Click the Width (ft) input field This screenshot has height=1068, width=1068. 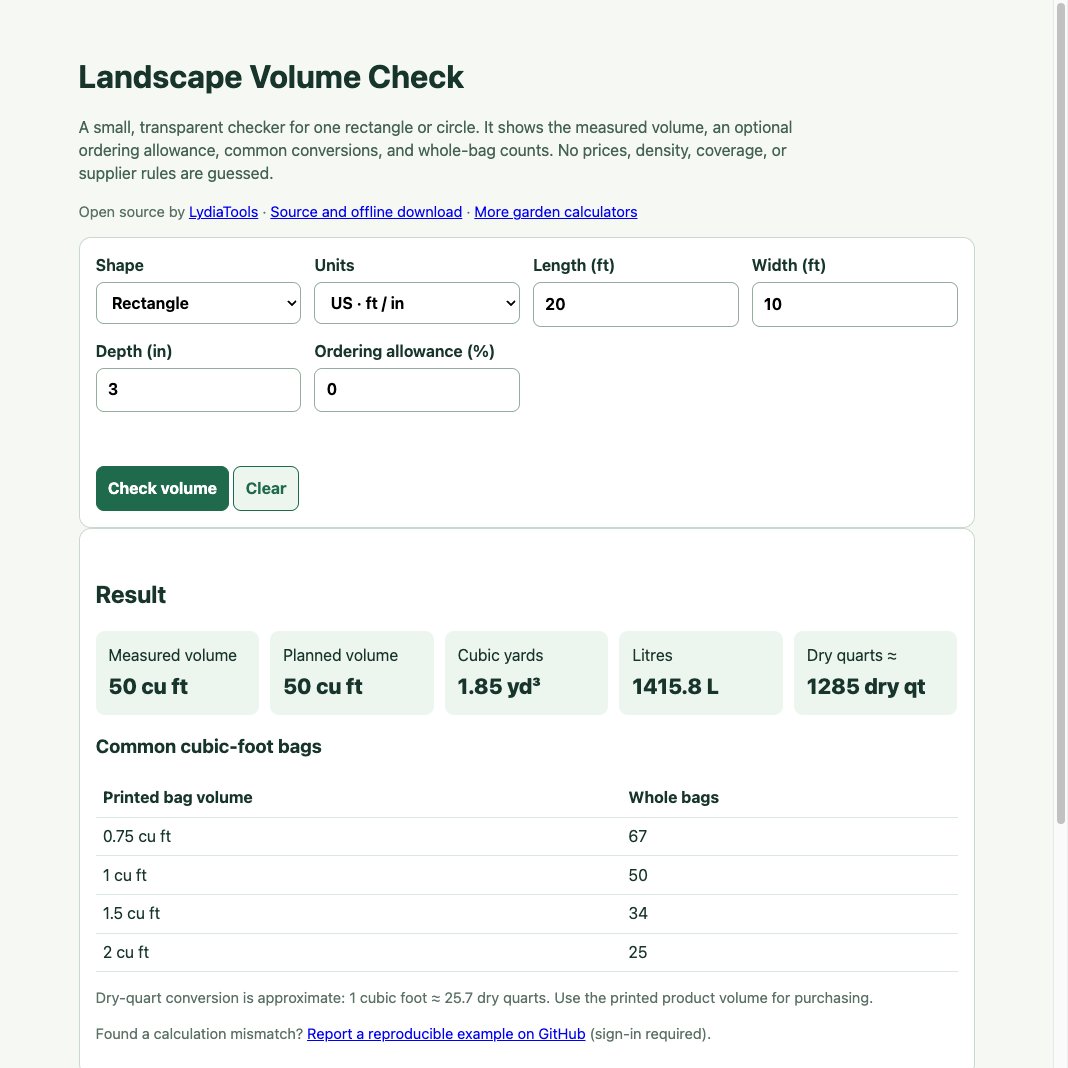pyautogui.click(x=854, y=304)
